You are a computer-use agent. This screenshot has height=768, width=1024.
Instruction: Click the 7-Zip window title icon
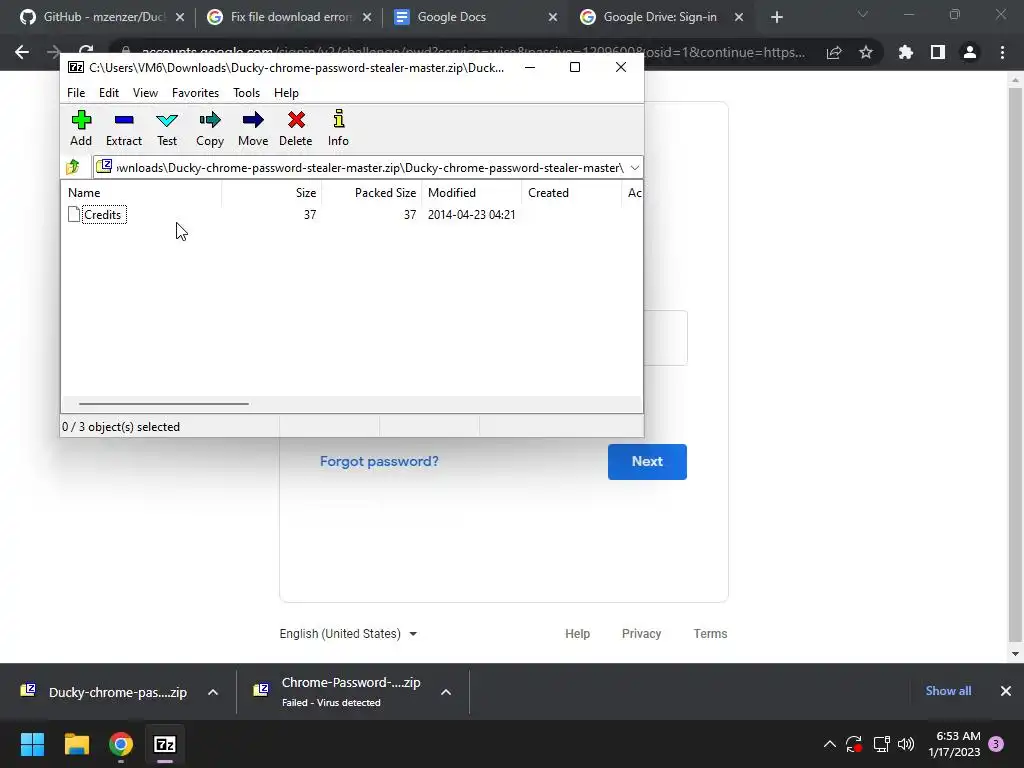(x=76, y=67)
